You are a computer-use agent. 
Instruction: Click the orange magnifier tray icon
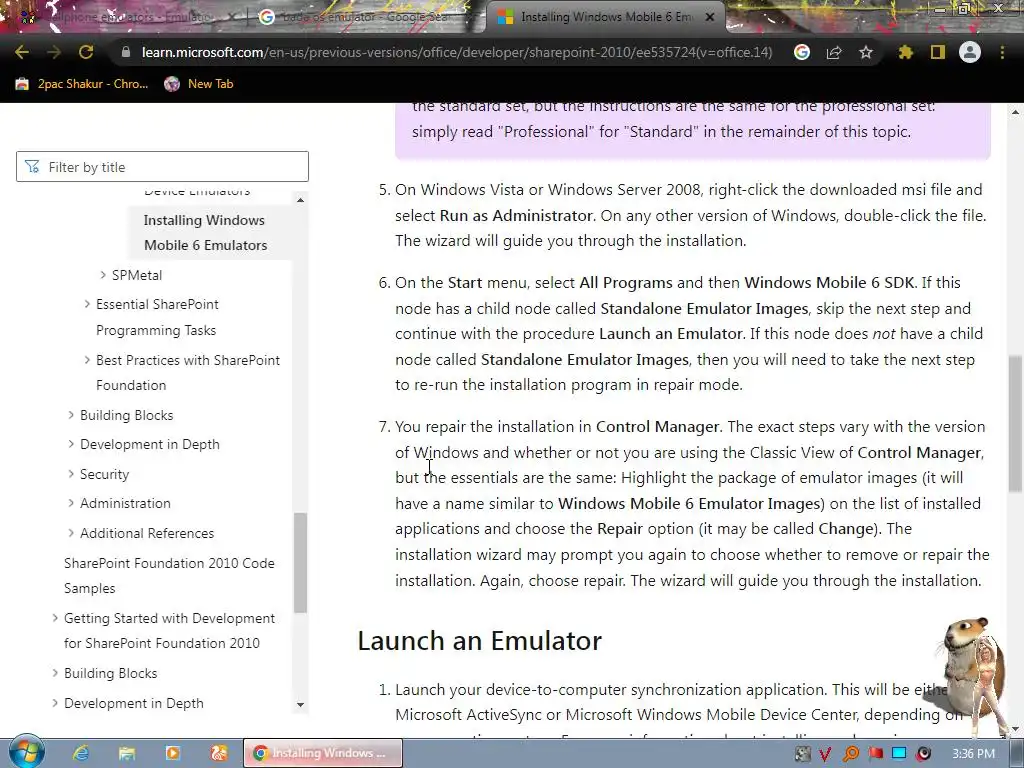coord(851,754)
